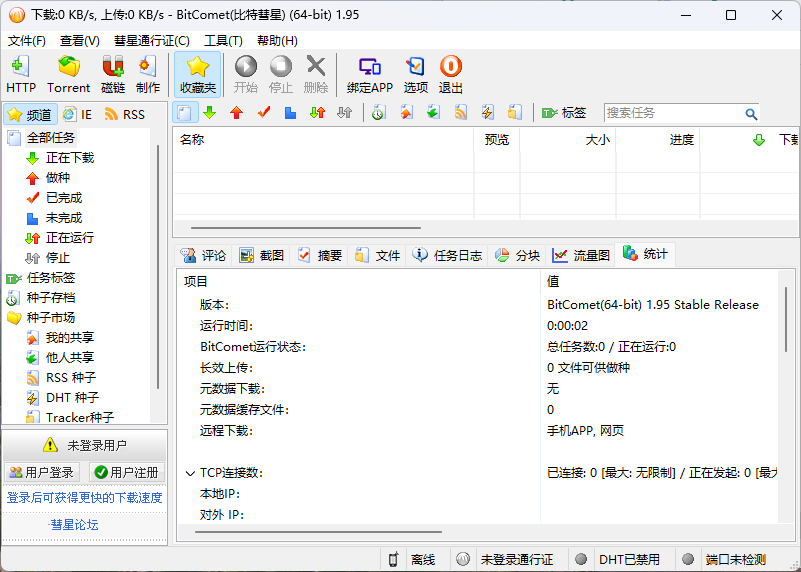Viewport: 801px width, 572px height.
Task: Select 未完成 in the task tree
Action: 64,218
